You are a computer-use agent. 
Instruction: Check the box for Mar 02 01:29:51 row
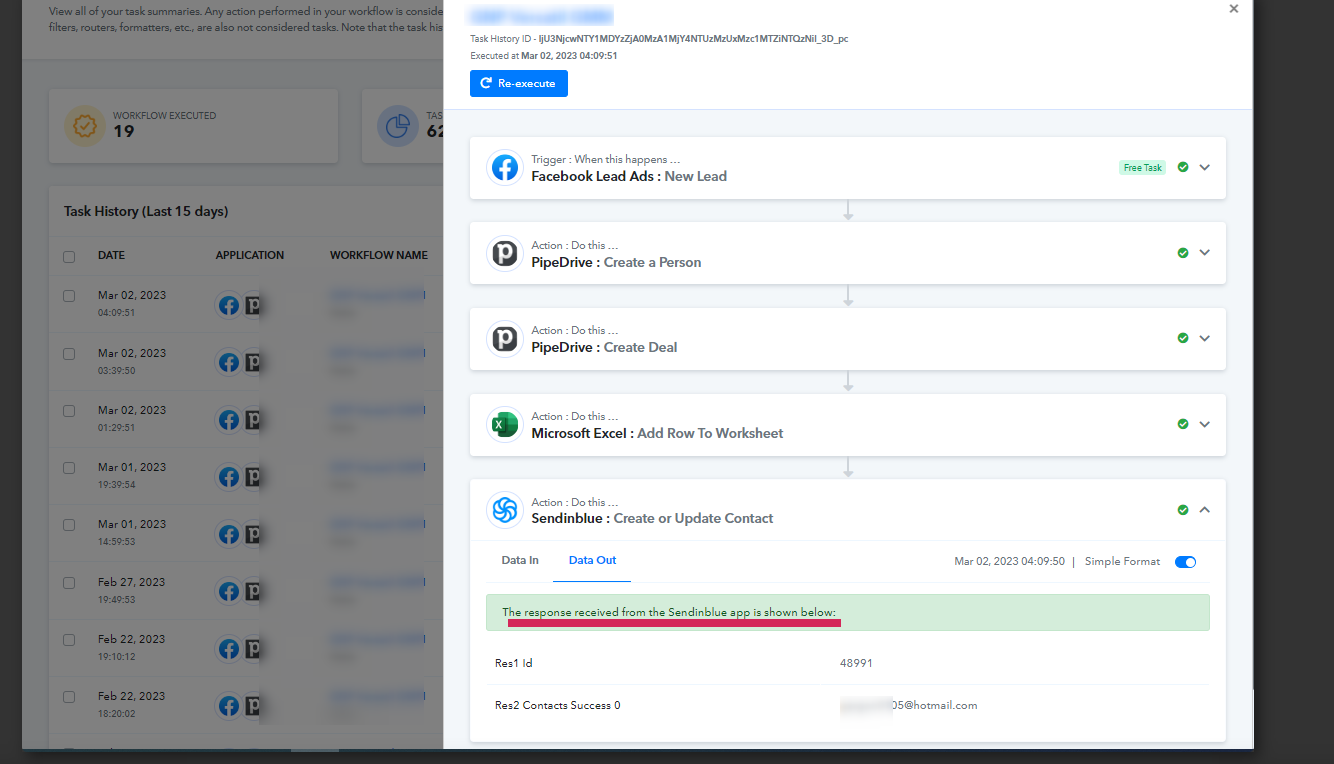click(69, 411)
